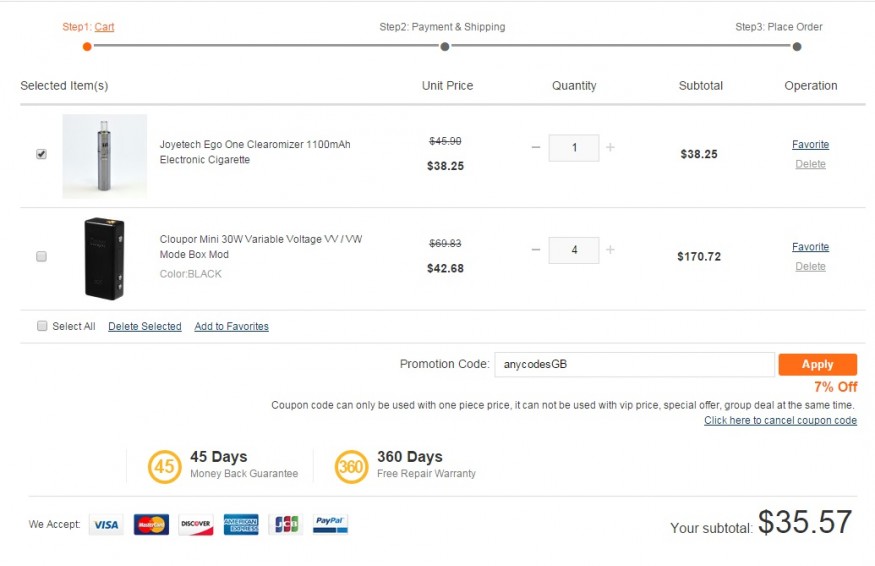The image size is (875, 566).
Task: Click the JCB card icon
Action: (x=286, y=525)
